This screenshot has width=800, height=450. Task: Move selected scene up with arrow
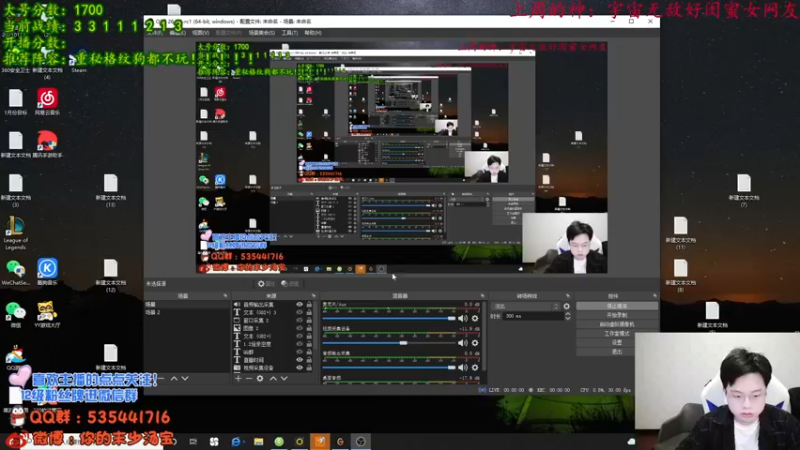(174, 379)
